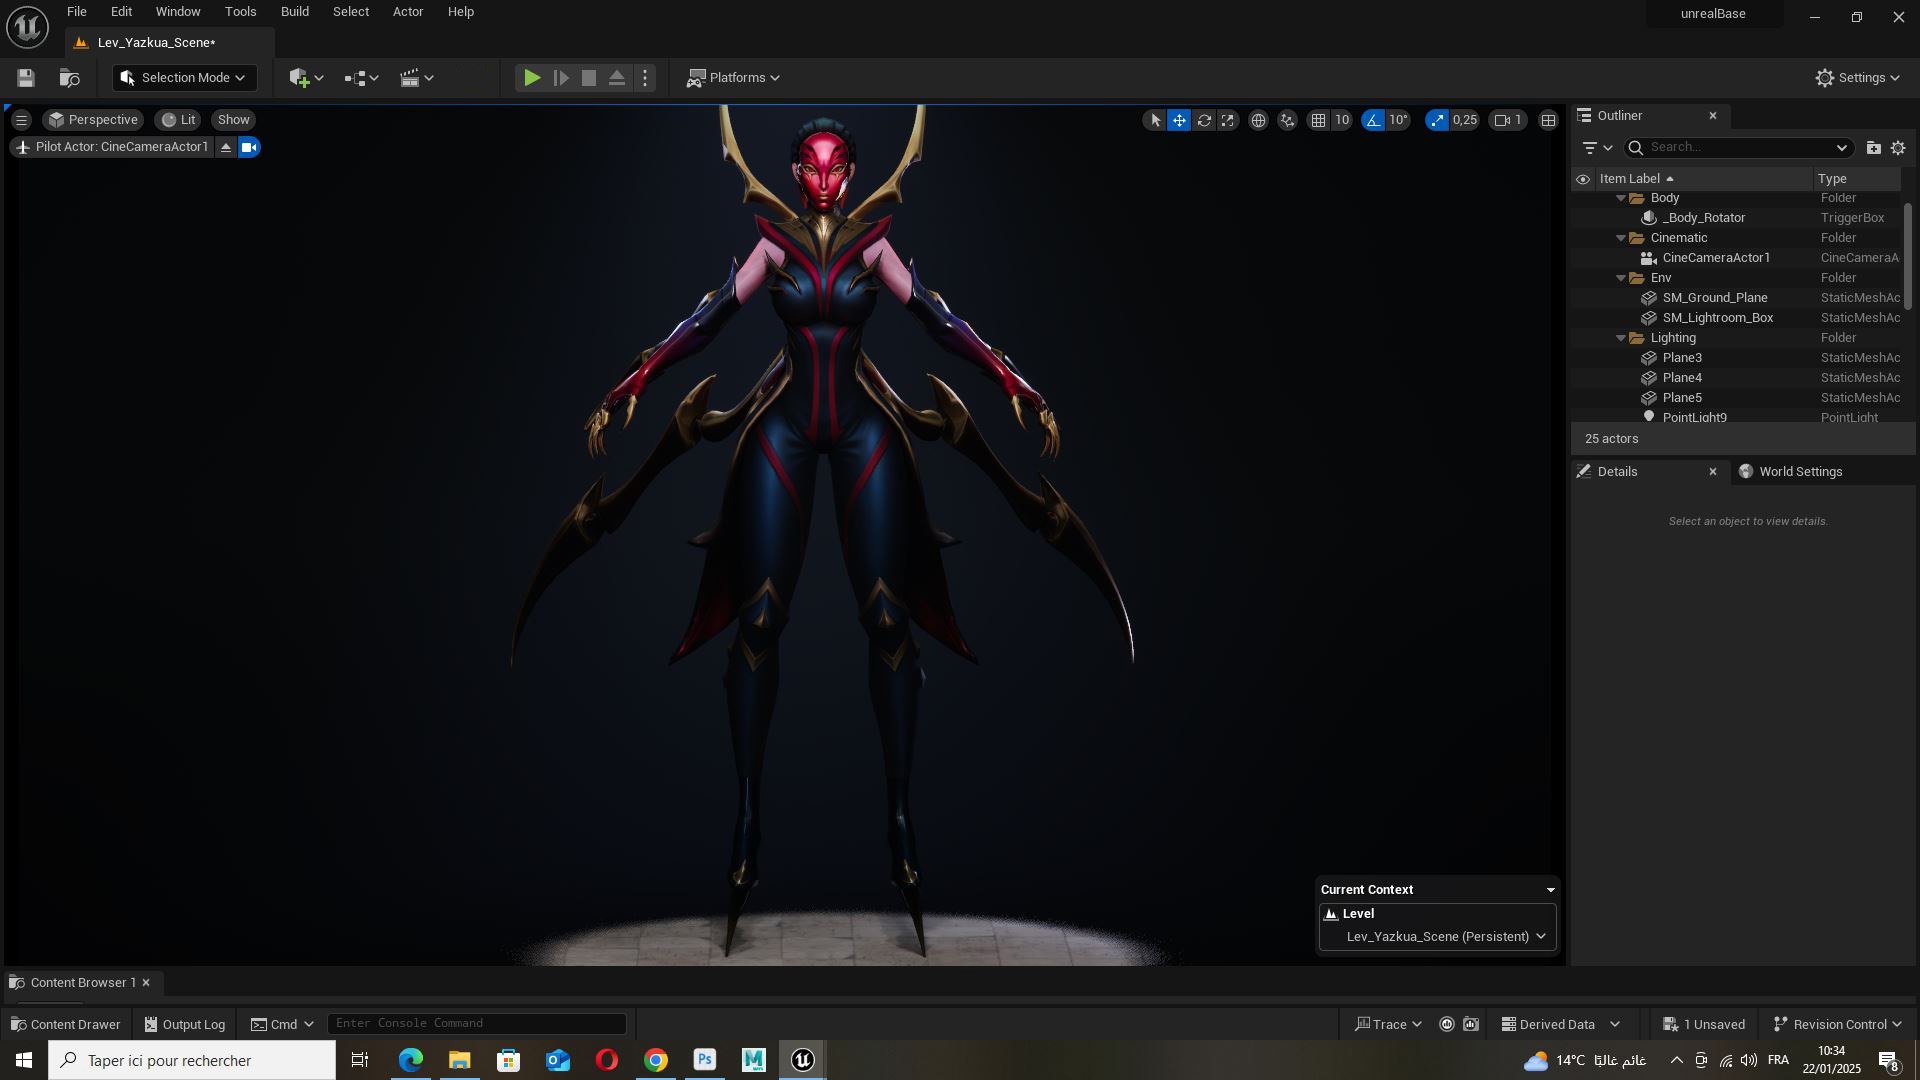Open the scale snap value 0,25
The height and width of the screenshot is (1080, 1920).
point(1465,120)
